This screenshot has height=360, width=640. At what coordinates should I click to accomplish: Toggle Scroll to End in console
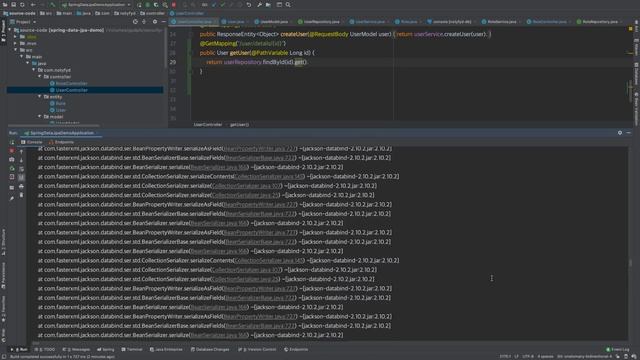pos(22,177)
